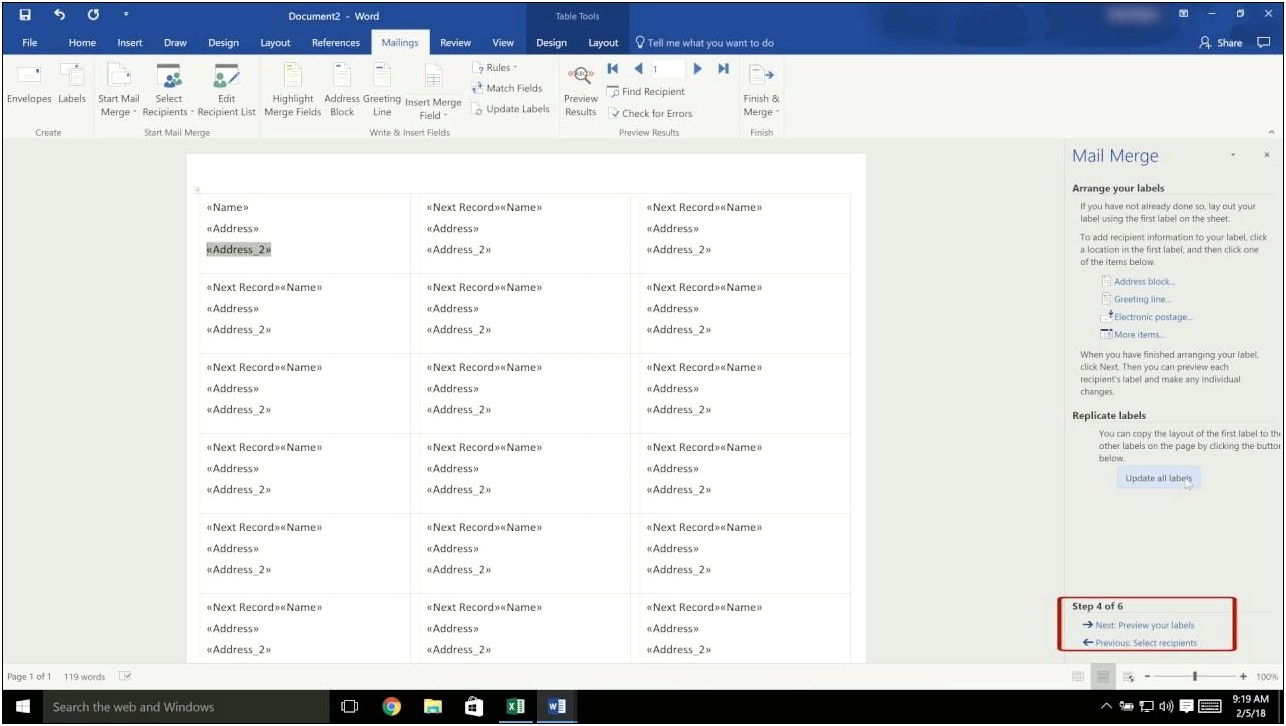Open the comments icon beside Share
This screenshot has height=726, width=1286.
(1263, 43)
